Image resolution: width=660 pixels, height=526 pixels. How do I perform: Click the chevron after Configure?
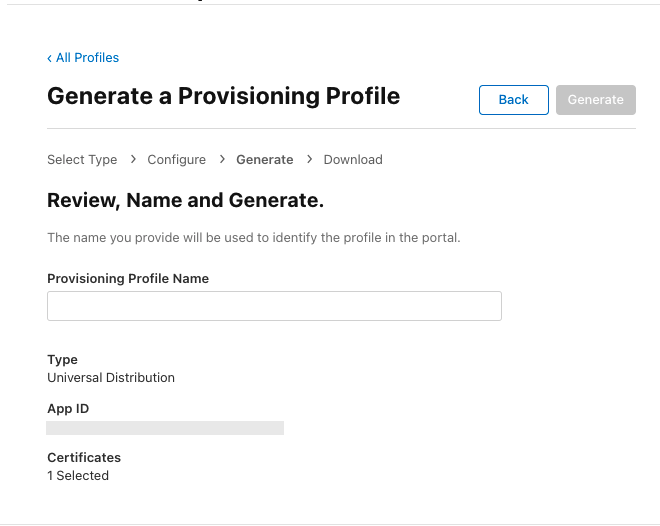[x=221, y=159]
